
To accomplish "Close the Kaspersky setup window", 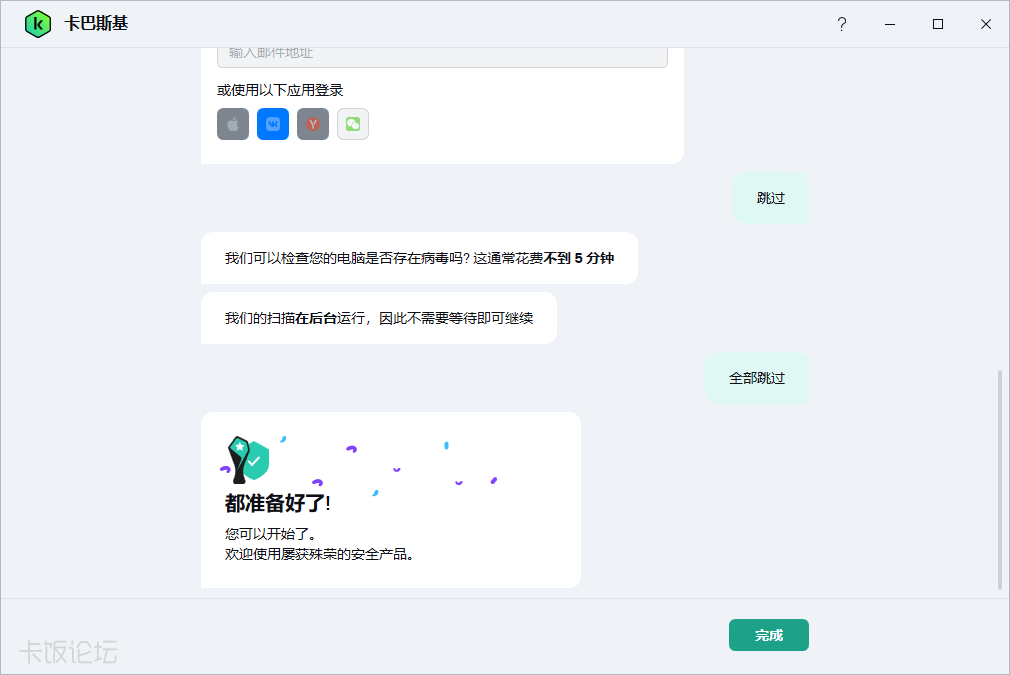I will click(x=986, y=24).
